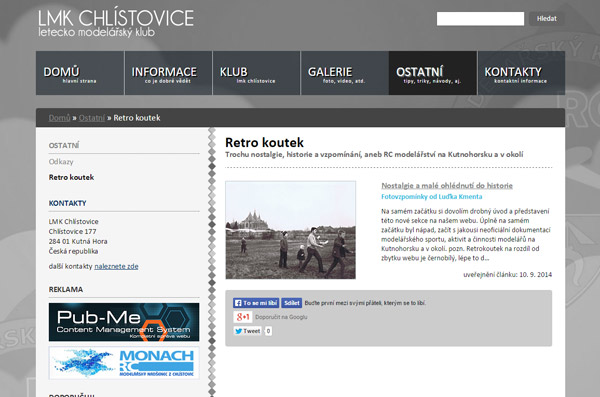Click the Ostatní breadcrumb link
600x397 pixels.
(x=91, y=118)
